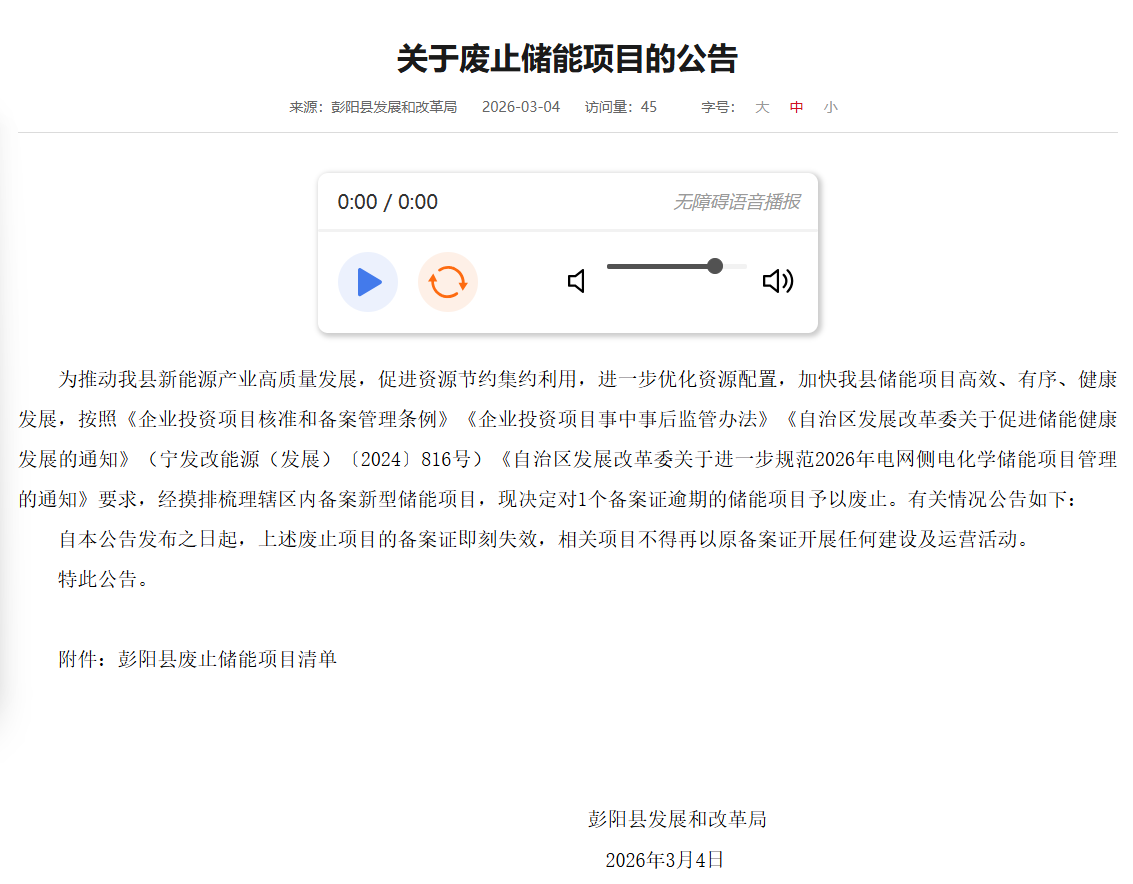Click the publish date 2026-03-04

pyautogui.click(x=521, y=107)
